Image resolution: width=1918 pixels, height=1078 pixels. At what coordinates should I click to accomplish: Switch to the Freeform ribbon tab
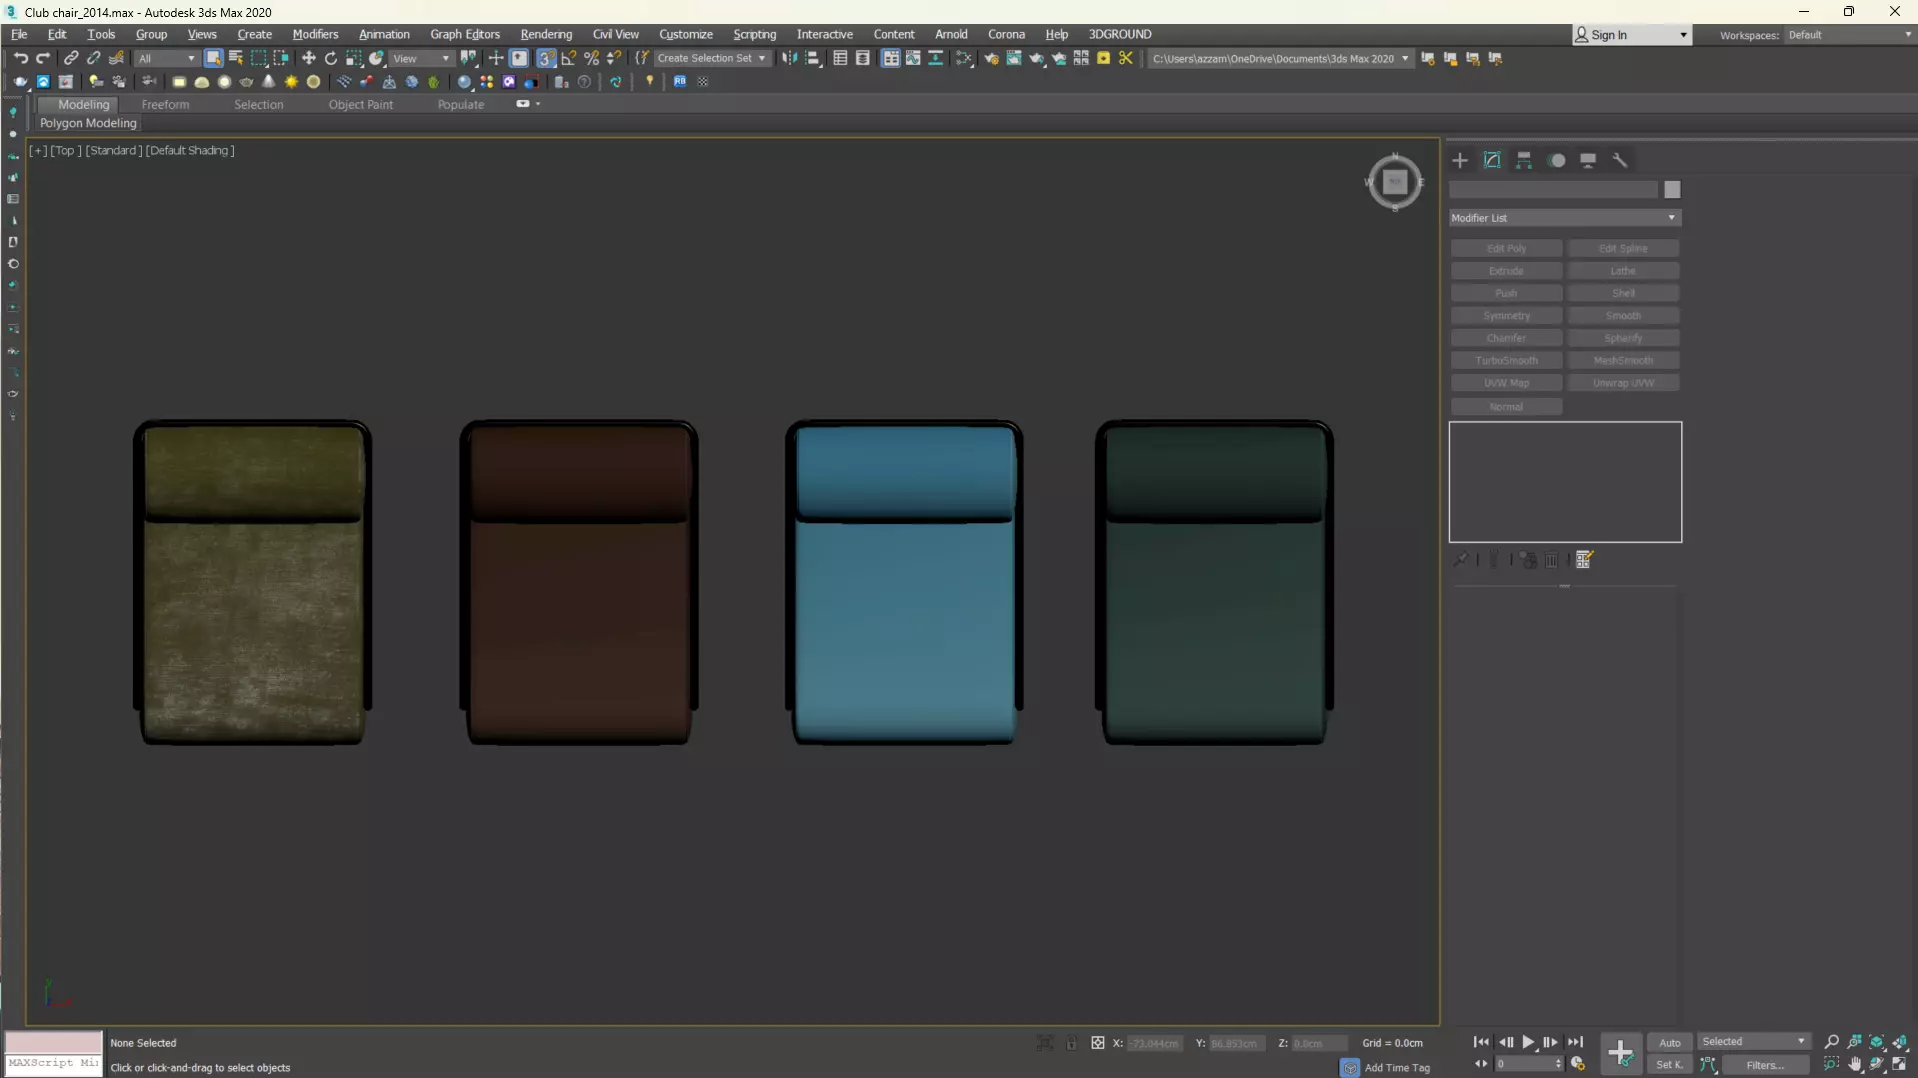coord(165,104)
